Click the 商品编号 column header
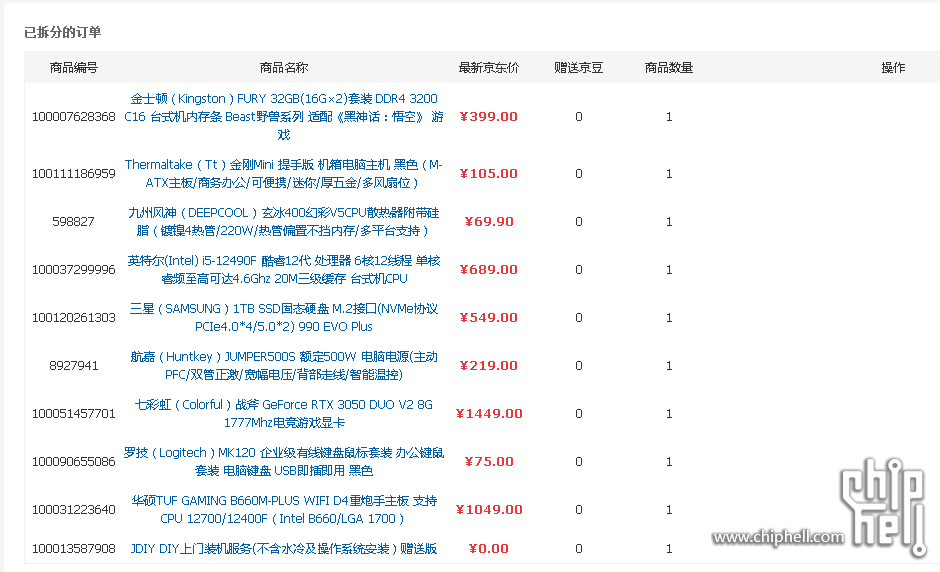 (73, 68)
